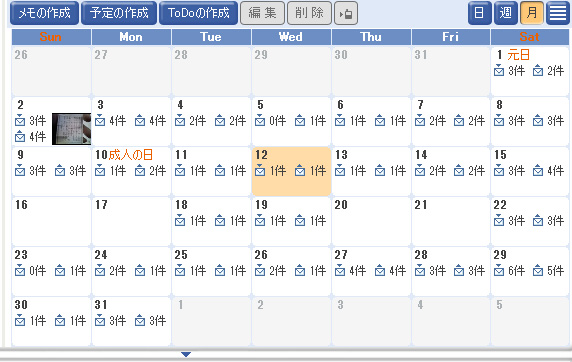
Task: Click the Sun column header
Action: [x=51, y=37]
